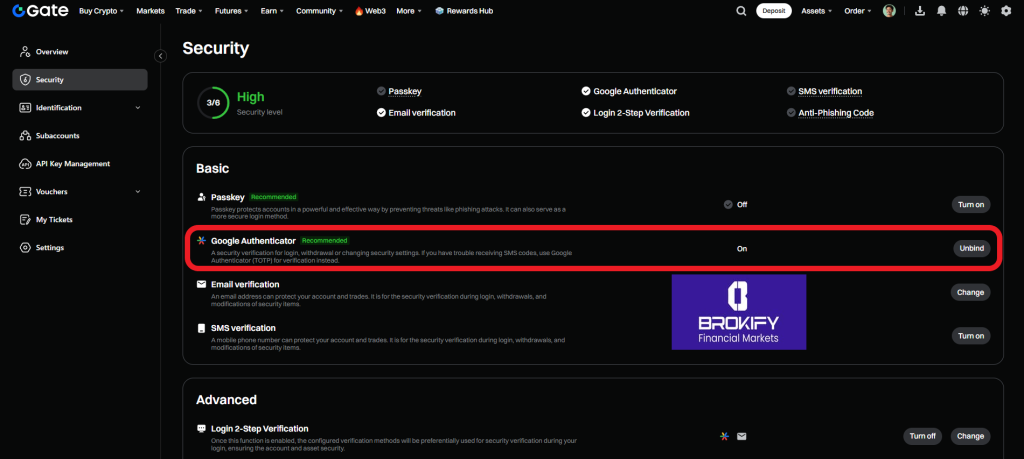Go to Subaccounts in the sidebar

tap(57, 136)
